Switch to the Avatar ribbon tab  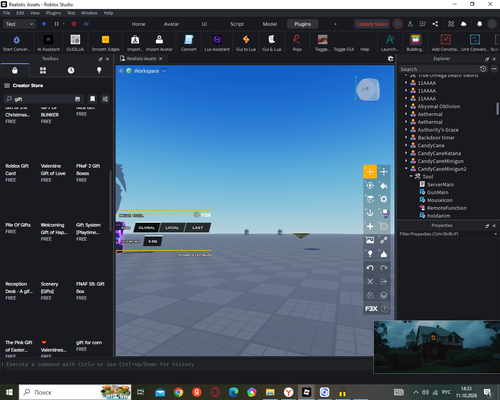pos(171,24)
